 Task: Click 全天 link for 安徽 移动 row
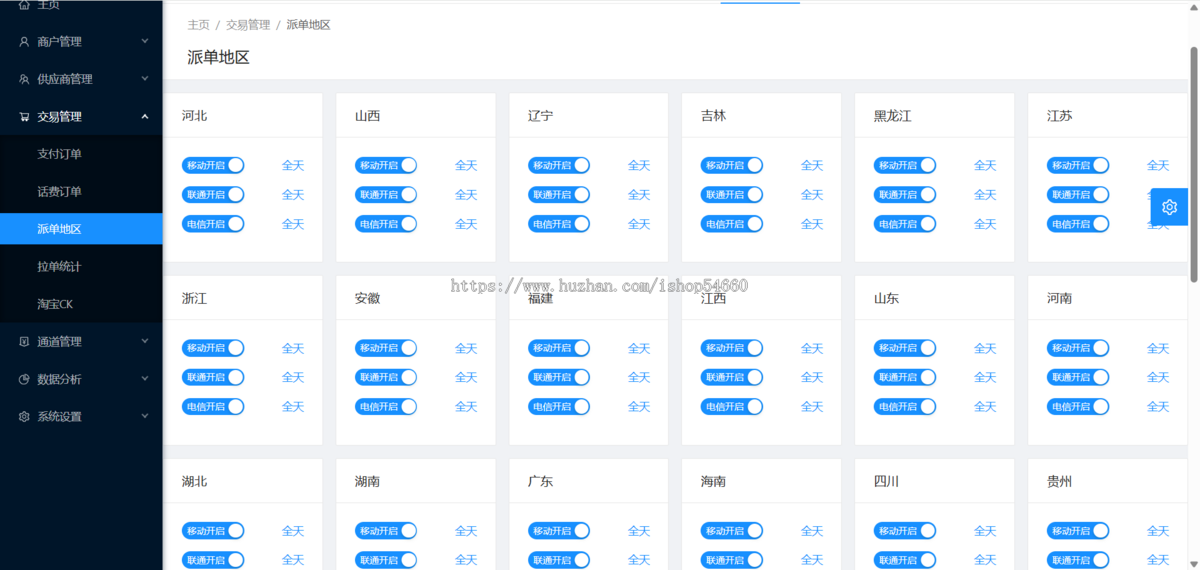466,348
